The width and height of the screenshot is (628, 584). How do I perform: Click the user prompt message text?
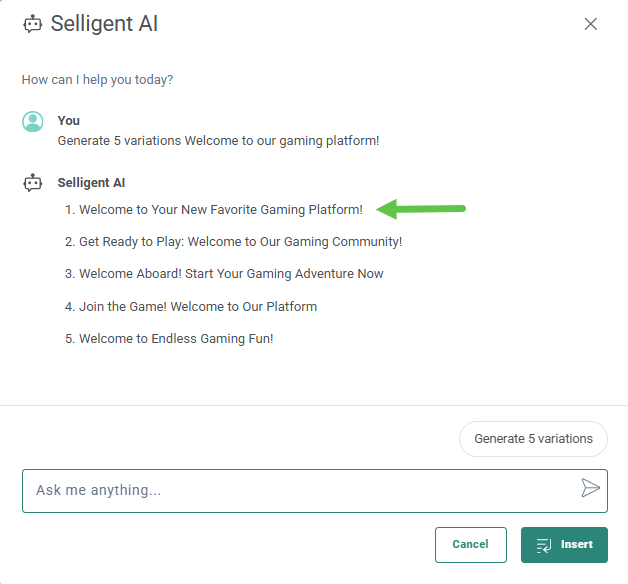click(x=218, y=141)
